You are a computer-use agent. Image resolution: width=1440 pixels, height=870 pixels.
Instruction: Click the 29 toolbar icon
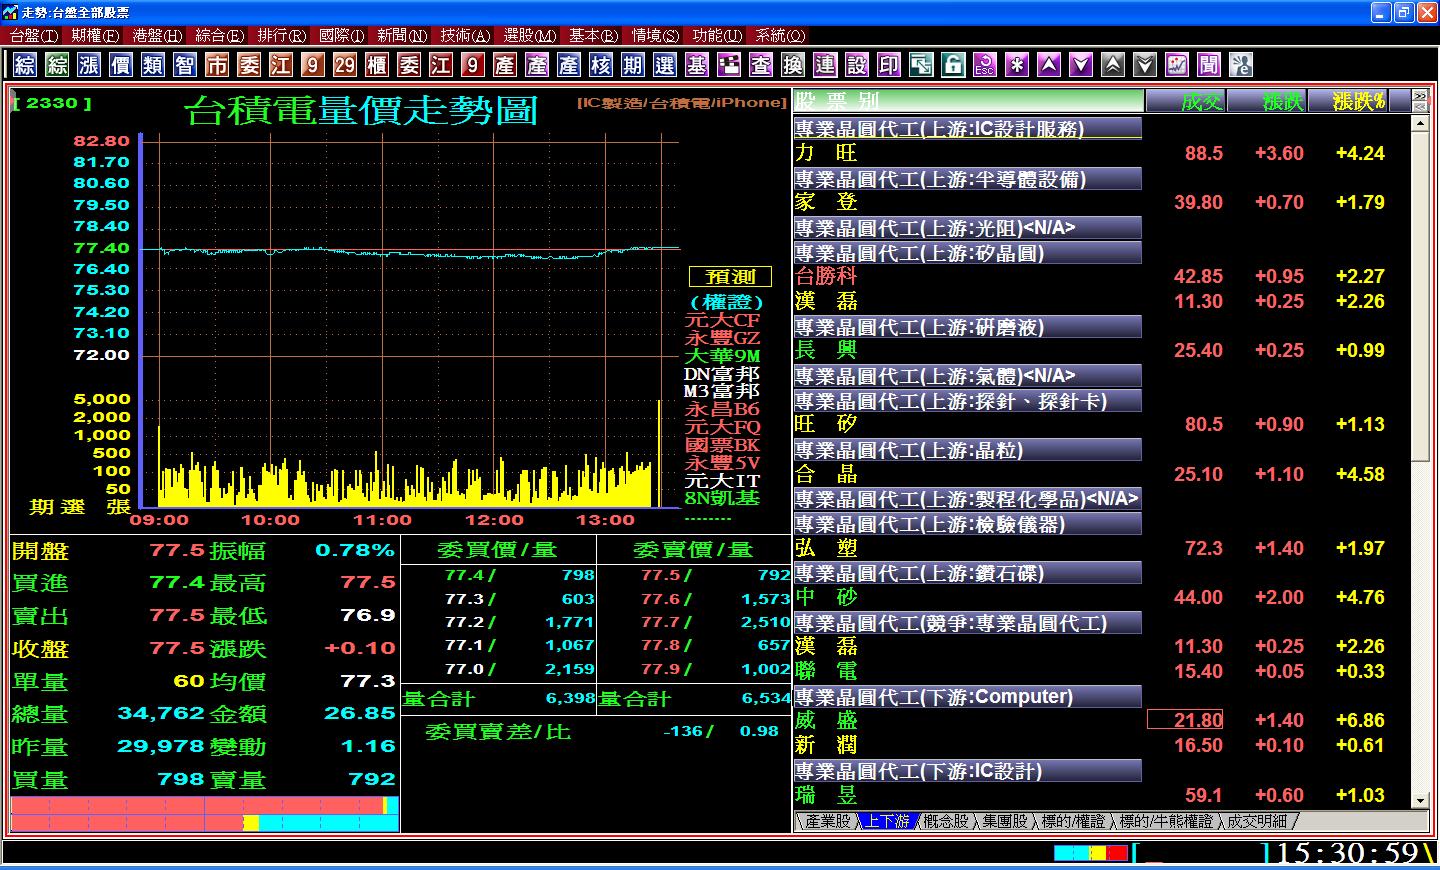point(345,65)
